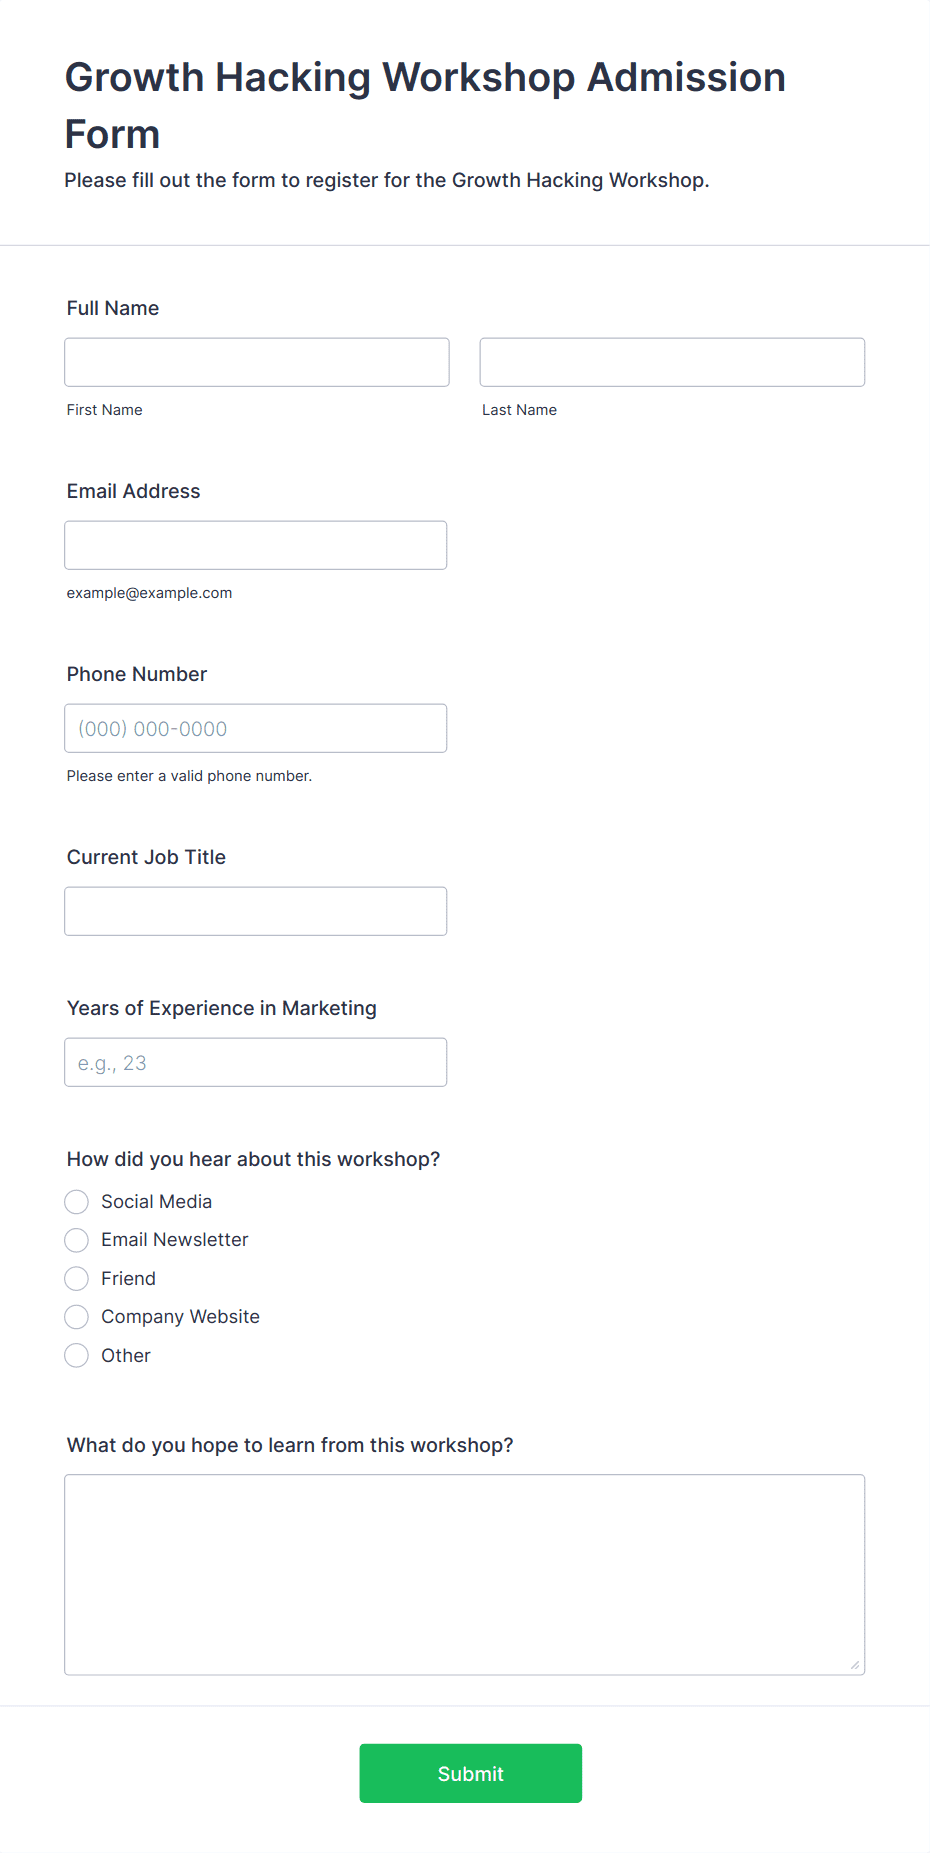Select the Friend radio button
Viewport: 930px width, 1853px height.
(x=77, y=1279)
